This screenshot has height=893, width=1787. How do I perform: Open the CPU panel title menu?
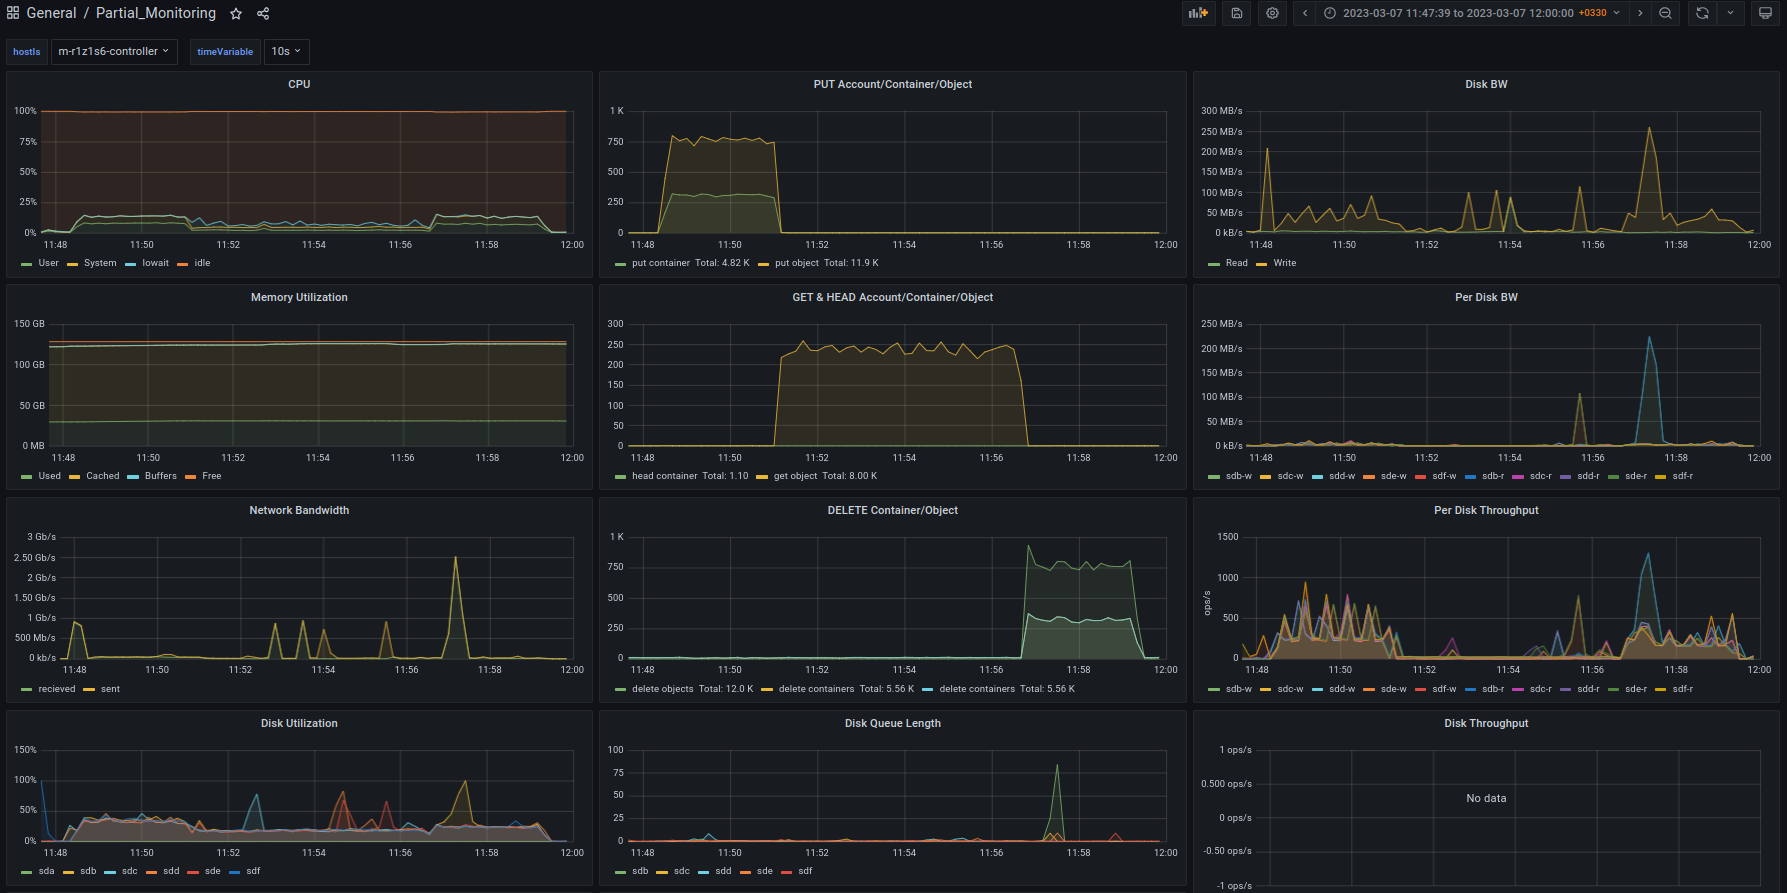[x=299, y=84]
